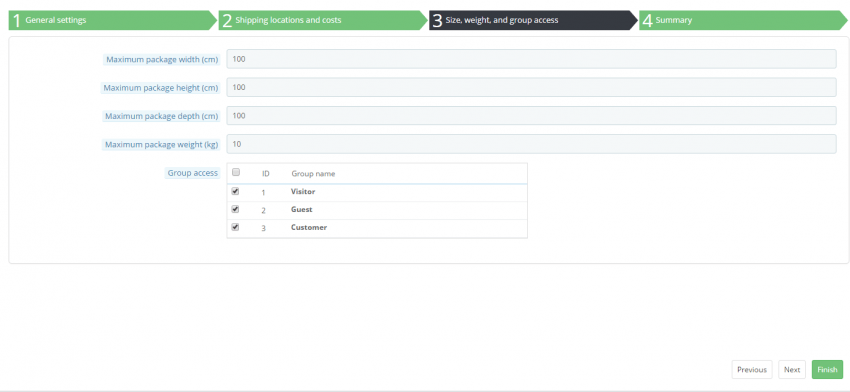
Task: Click ID 2 in Guest row
Action: click(264, 210)
